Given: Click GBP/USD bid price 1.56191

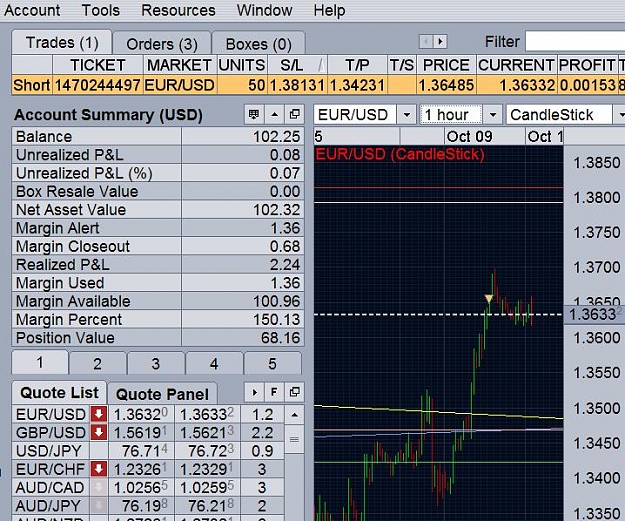Looking at the screenshot, I should 141,433.
